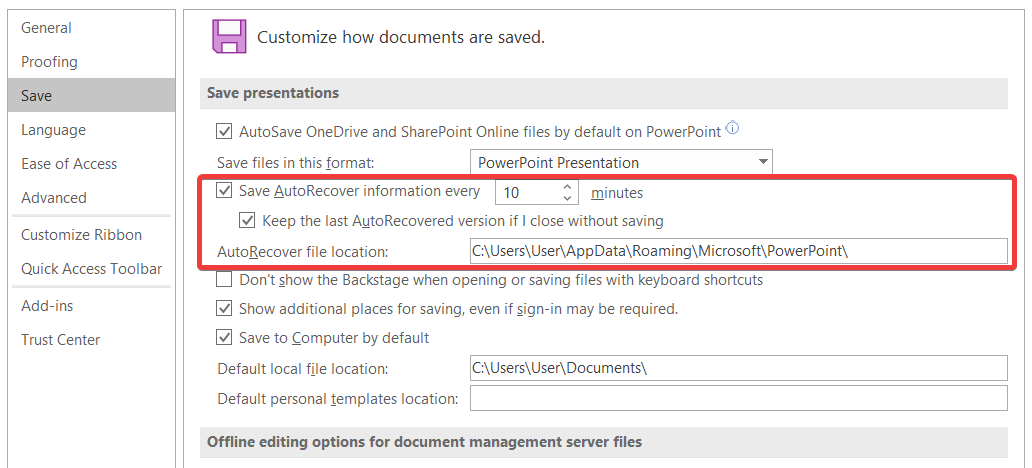Screen dimensions: 1032x468
Task: Increase AutoRecover minutes with up arrow
Action: point(568,186)
